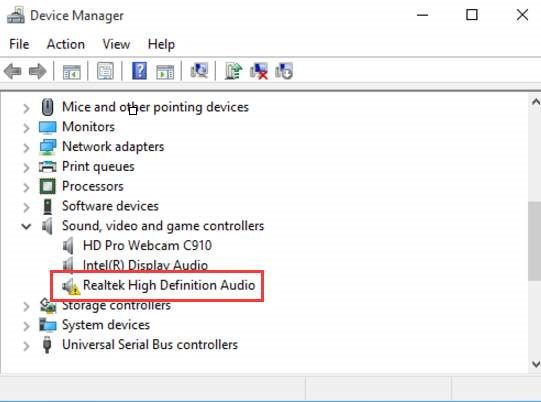Expand the System devices node

(26, 326)
